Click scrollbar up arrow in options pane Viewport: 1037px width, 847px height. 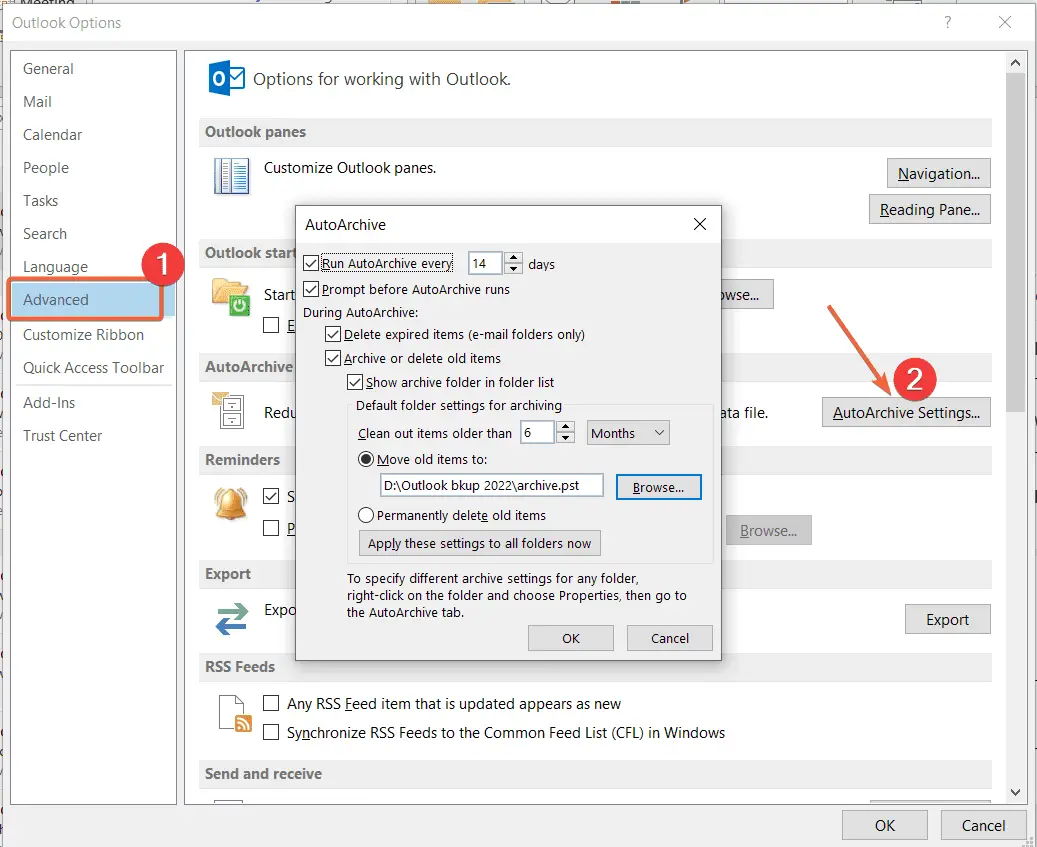pos(1016,63)
